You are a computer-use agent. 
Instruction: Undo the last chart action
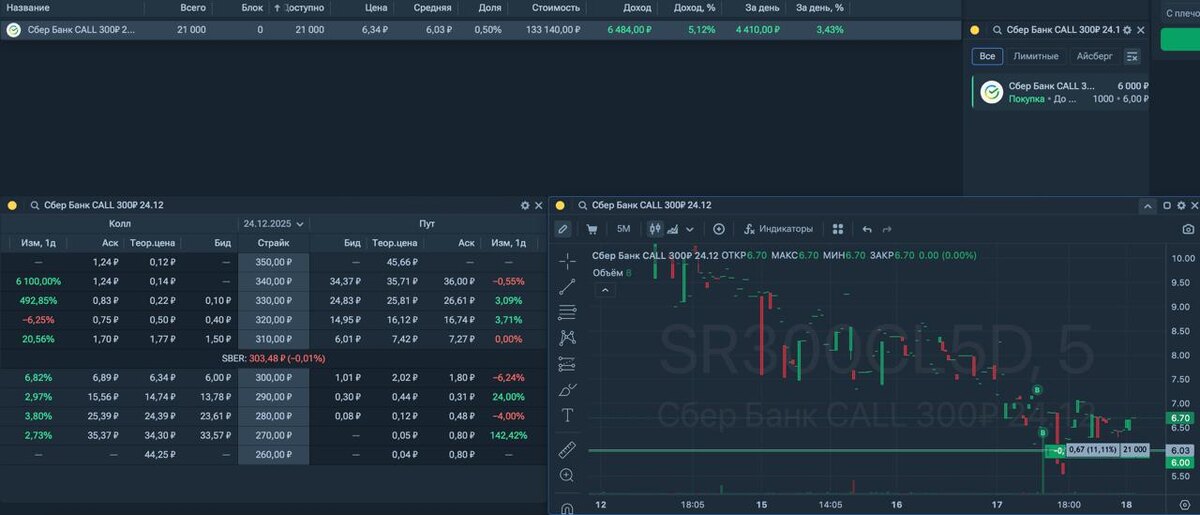(x=867, y=229)
